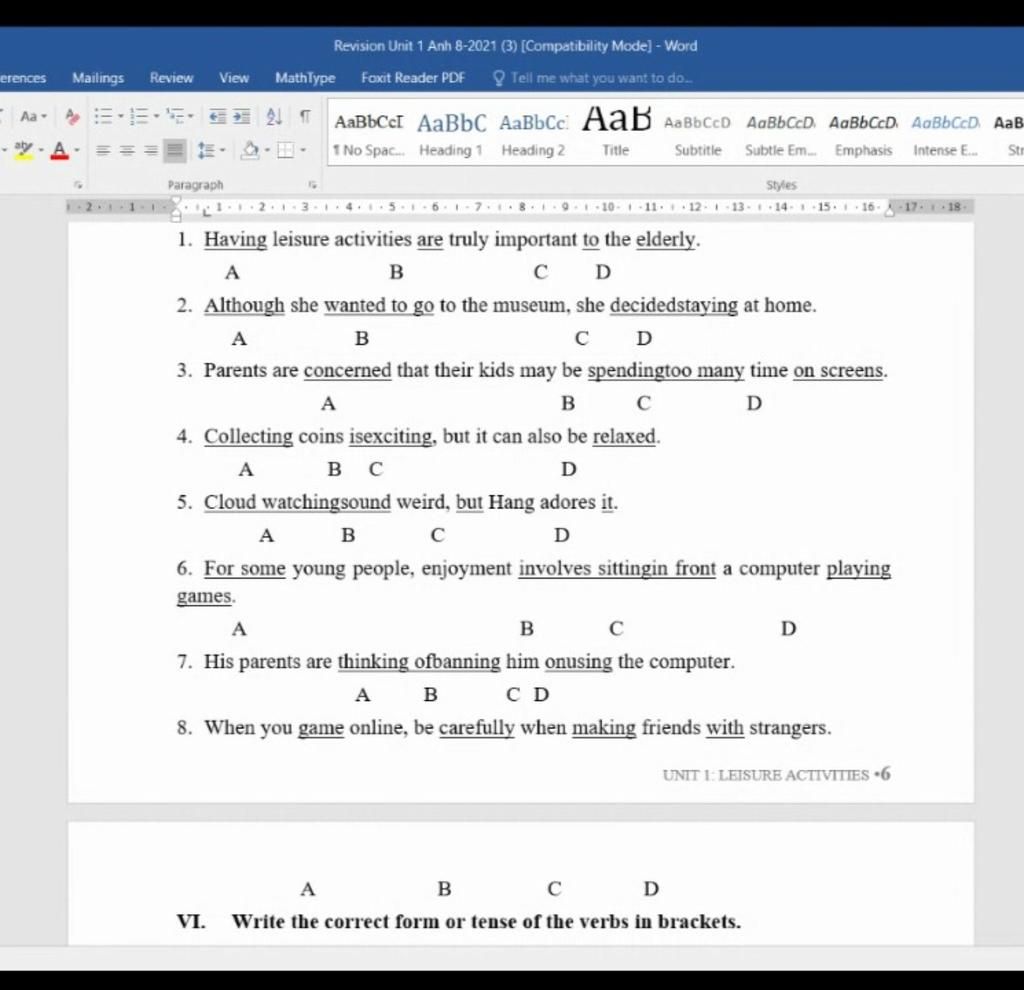Click the Clear All Formatting icon
Viewport: 1024px width, 990px height.
coord(72,117)
